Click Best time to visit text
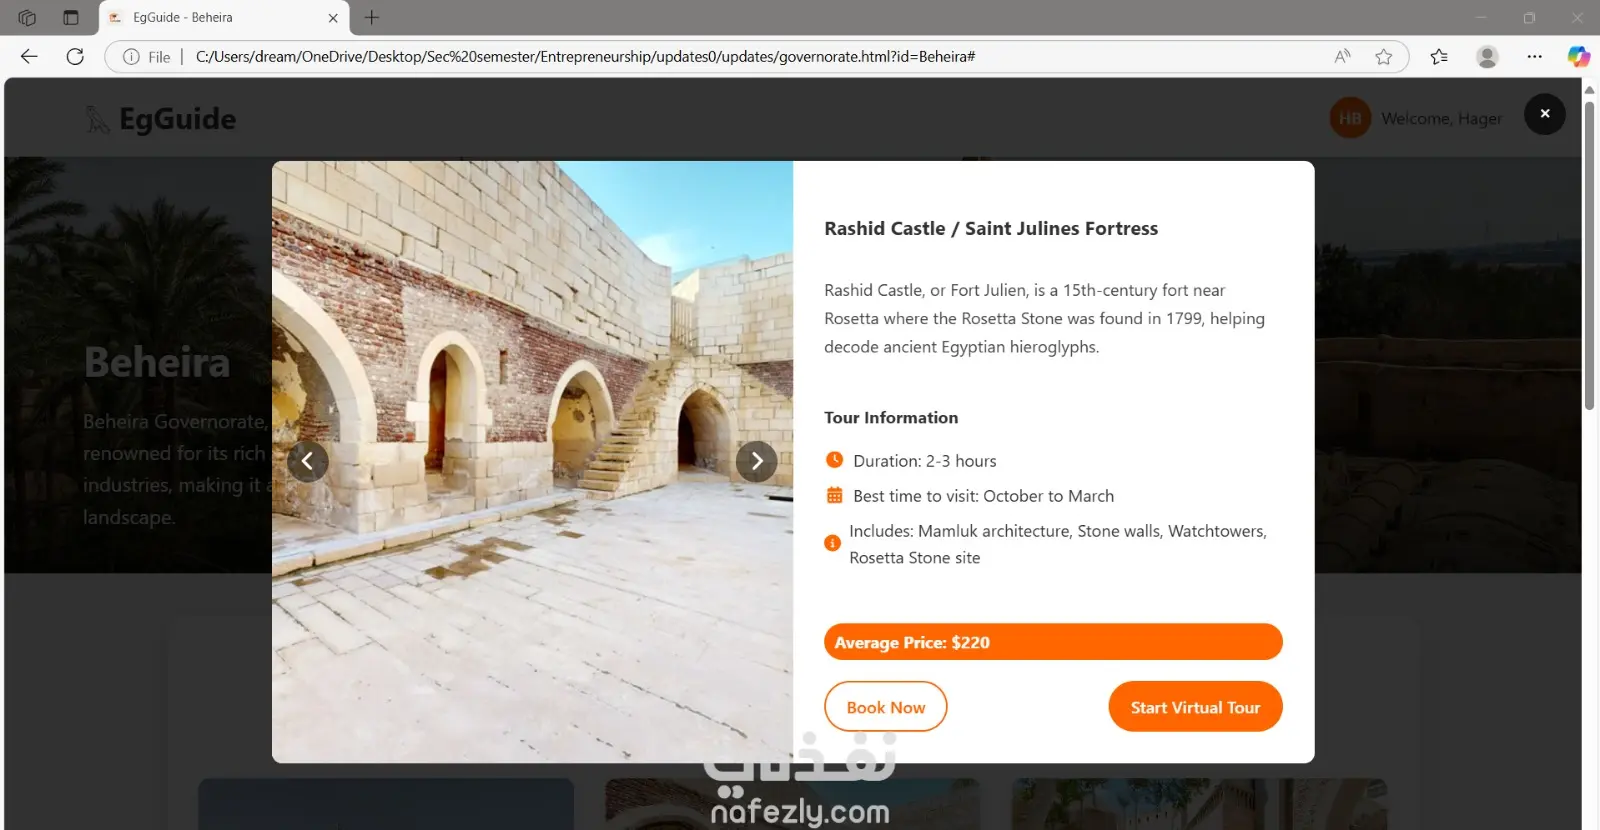The image size is (1600, 830). click(x=983, y=496)
